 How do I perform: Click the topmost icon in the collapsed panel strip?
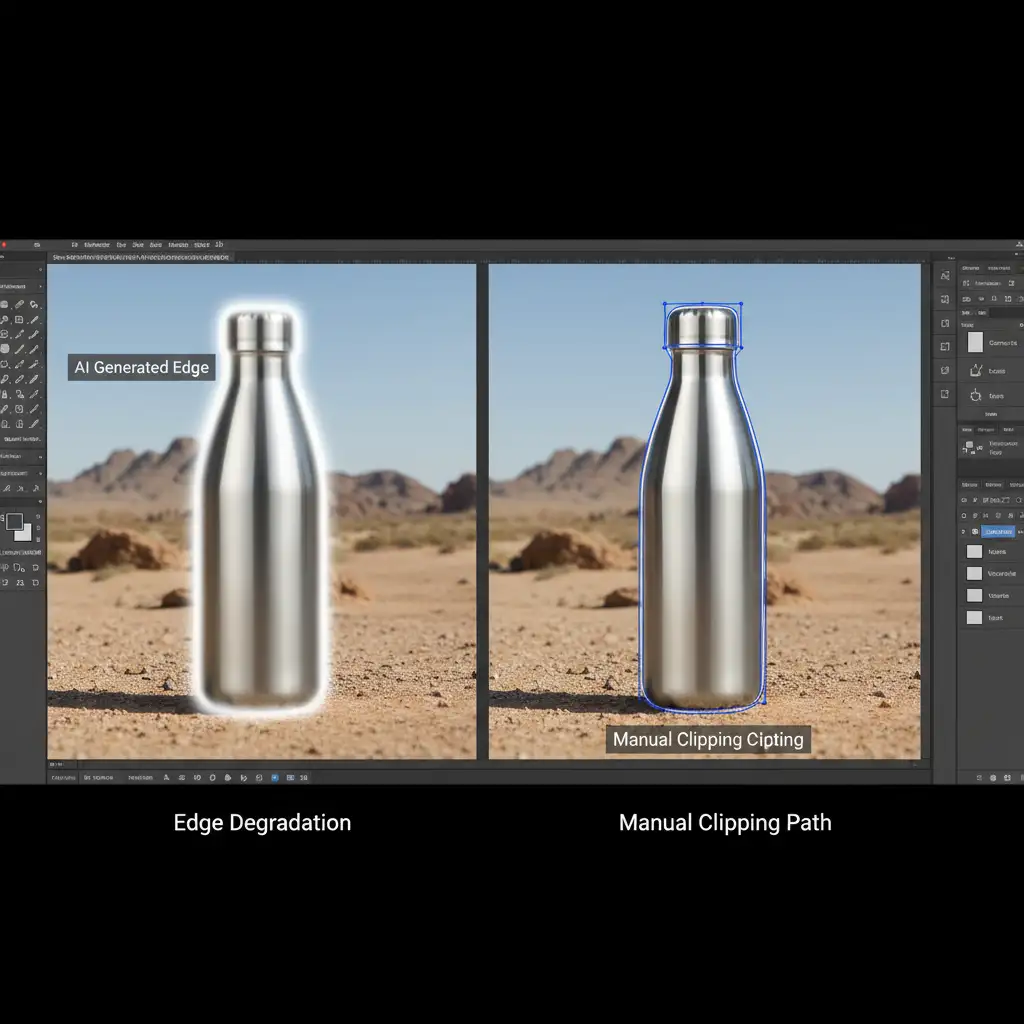(945, 274)
